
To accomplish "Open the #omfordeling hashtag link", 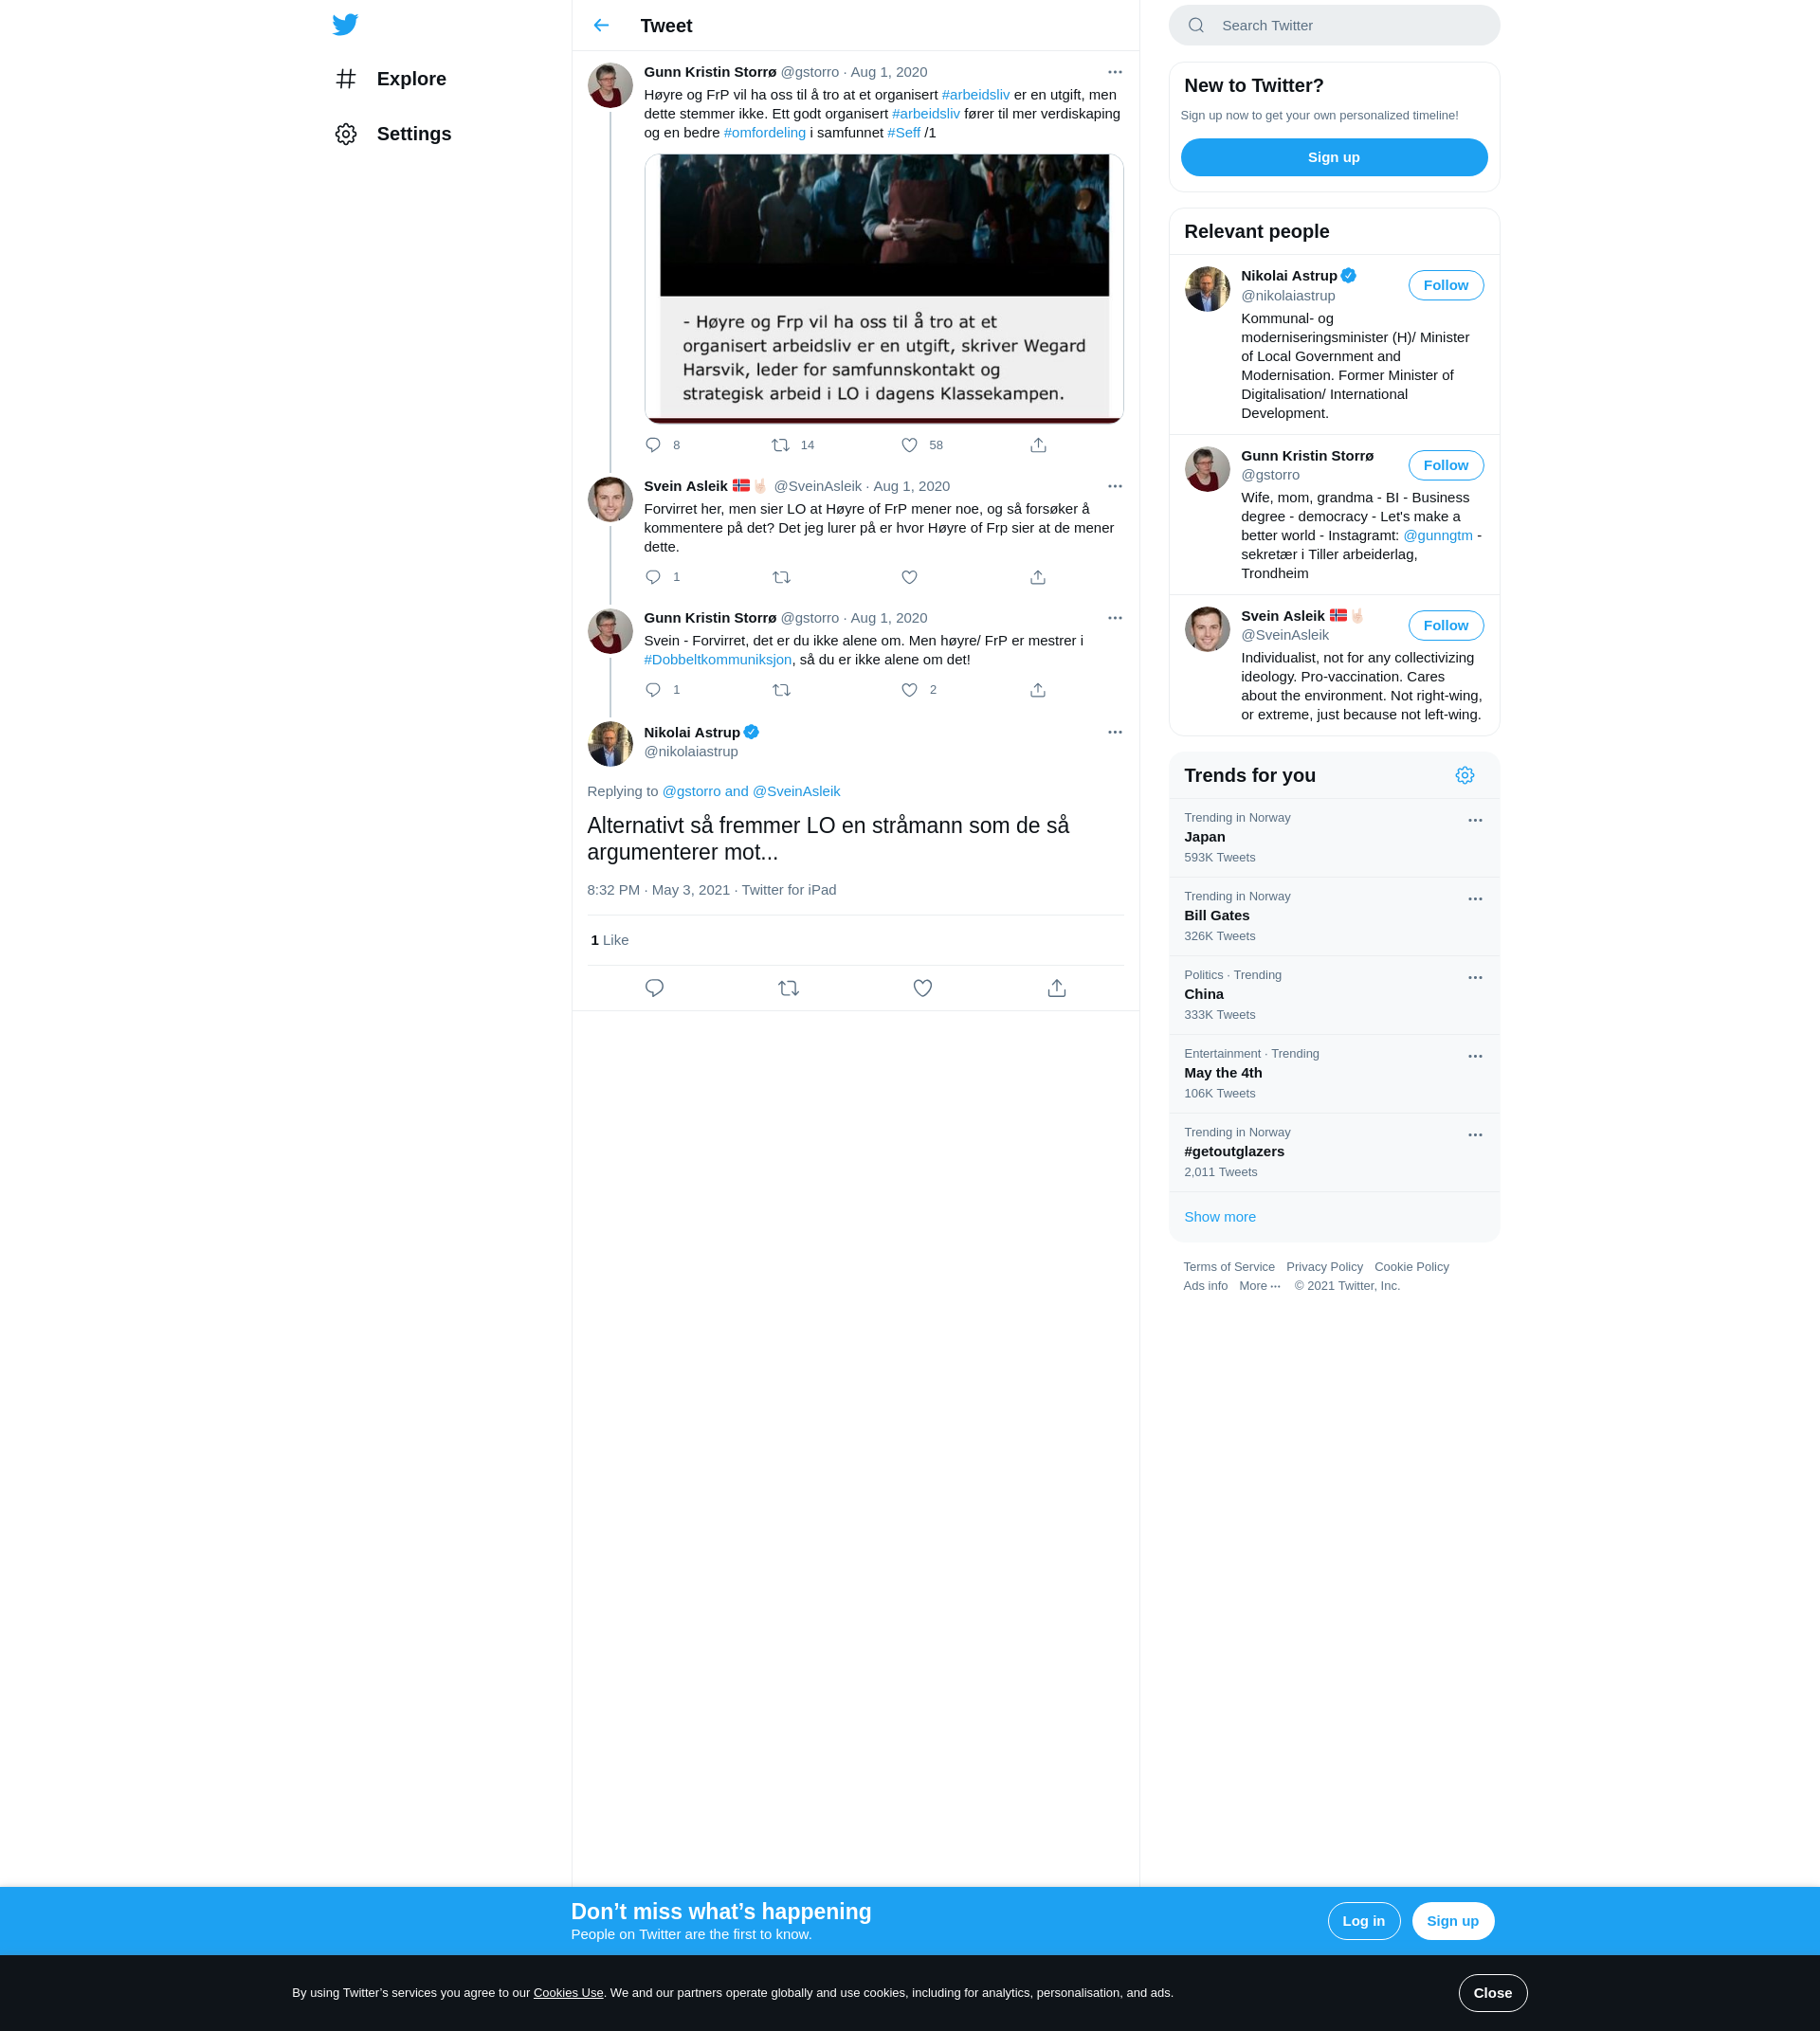I will coord(764,133).
